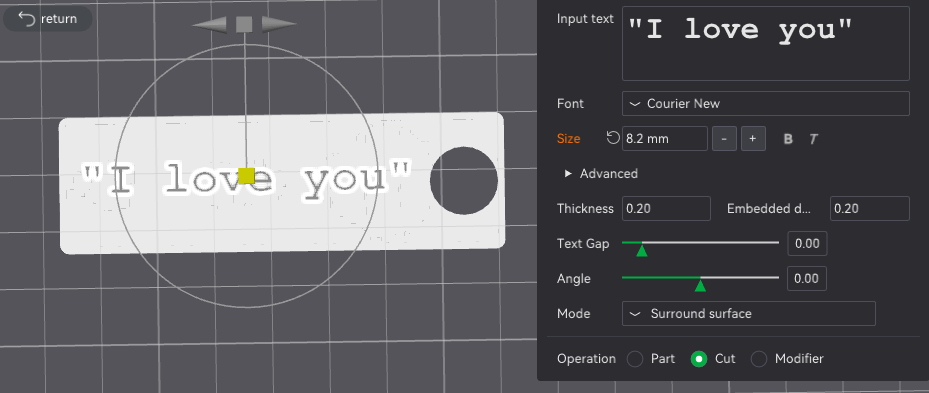This screenshot has width=929, height=393.
Task: Click the Embedded depth value field
Action: [x=870, y=209]
